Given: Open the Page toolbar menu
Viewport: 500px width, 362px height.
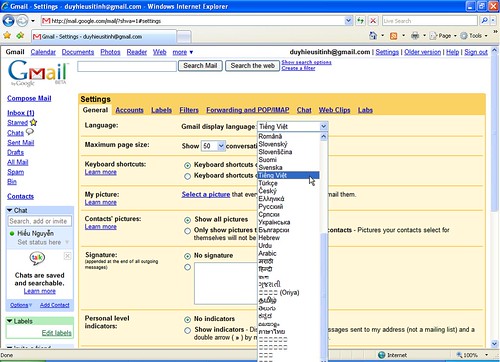Looking at the screenshot, I should click(443, 36).
